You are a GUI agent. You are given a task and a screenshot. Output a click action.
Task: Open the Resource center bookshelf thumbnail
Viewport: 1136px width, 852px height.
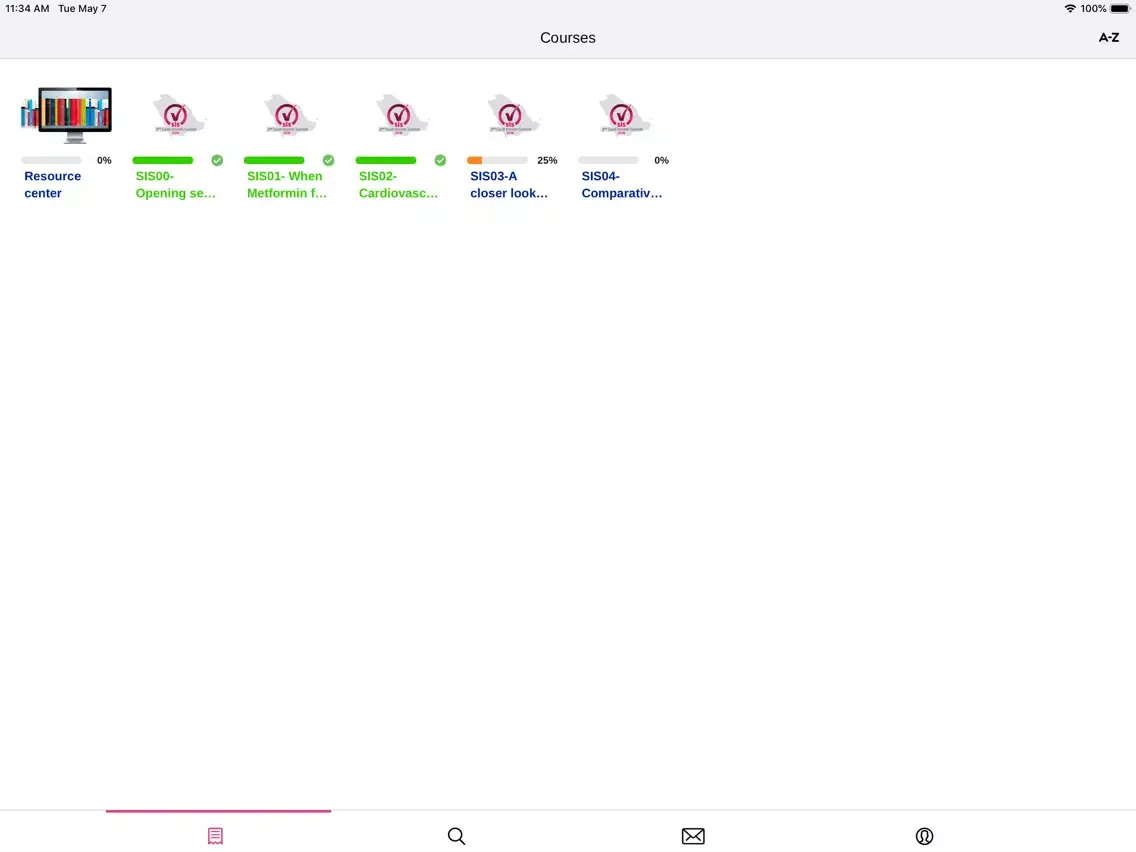click(x=66, y=115)
